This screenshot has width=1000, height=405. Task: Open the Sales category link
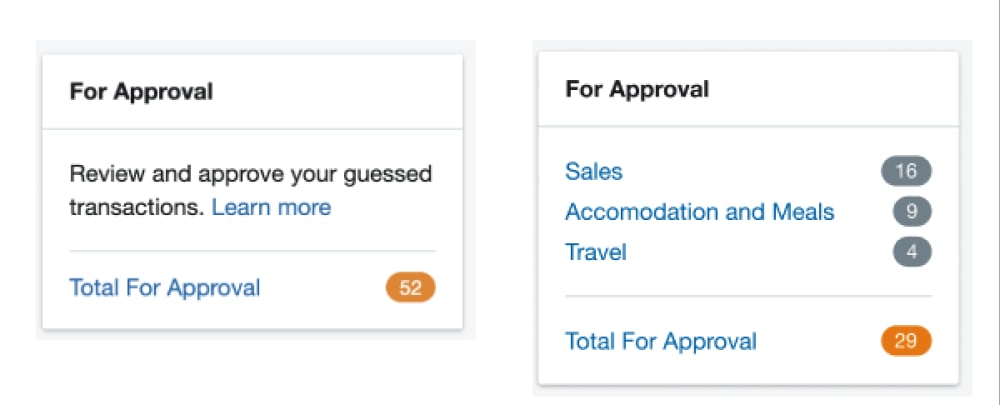tap(593, 171)
